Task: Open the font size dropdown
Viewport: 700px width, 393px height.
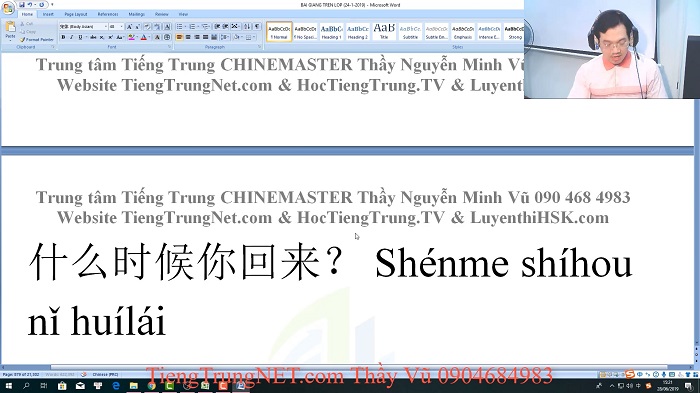Action: point(121,27)
